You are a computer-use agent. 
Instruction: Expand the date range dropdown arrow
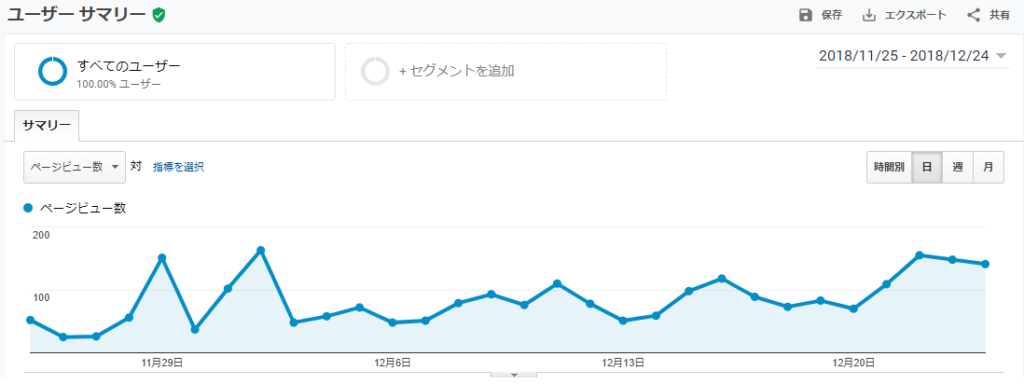coord(1002,56)
